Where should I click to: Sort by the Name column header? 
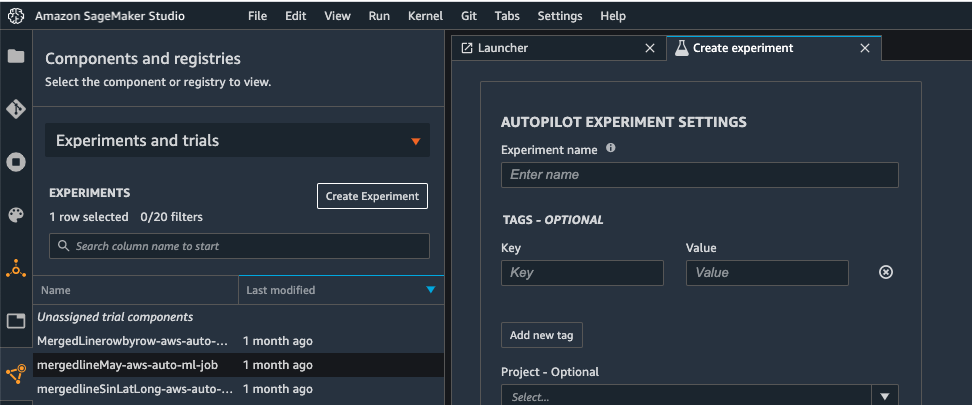pyautogui.click(x=136, y=290)
